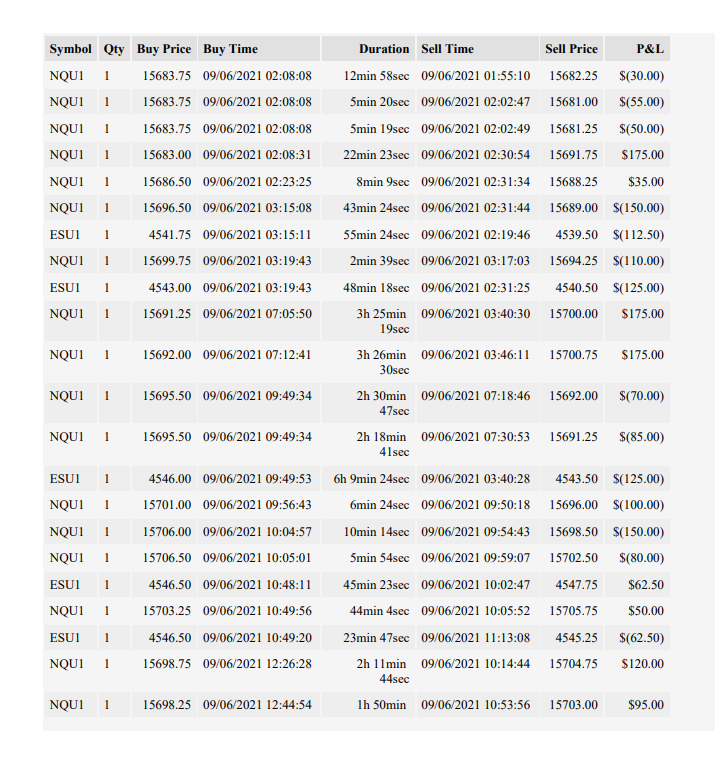The height and width of the screenshot is (770, 715).
Task: Click the buy price 15706.50 cell
Action: [166, 558]
